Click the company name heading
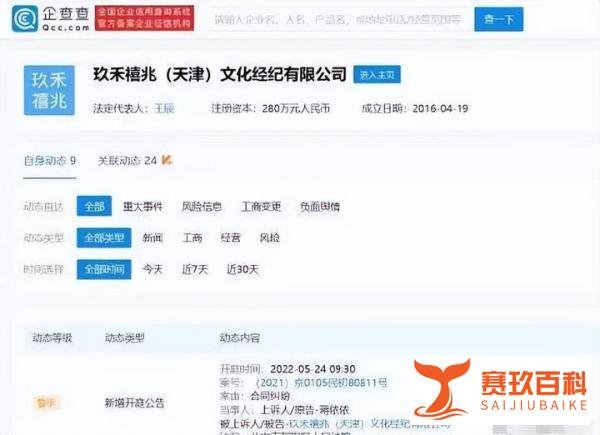 [x=220, y=74]
